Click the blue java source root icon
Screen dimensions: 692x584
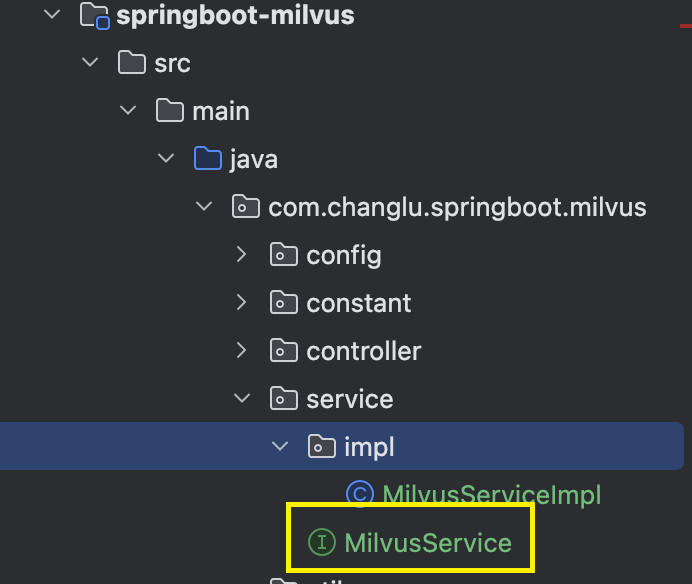click(x=207, y=158)
